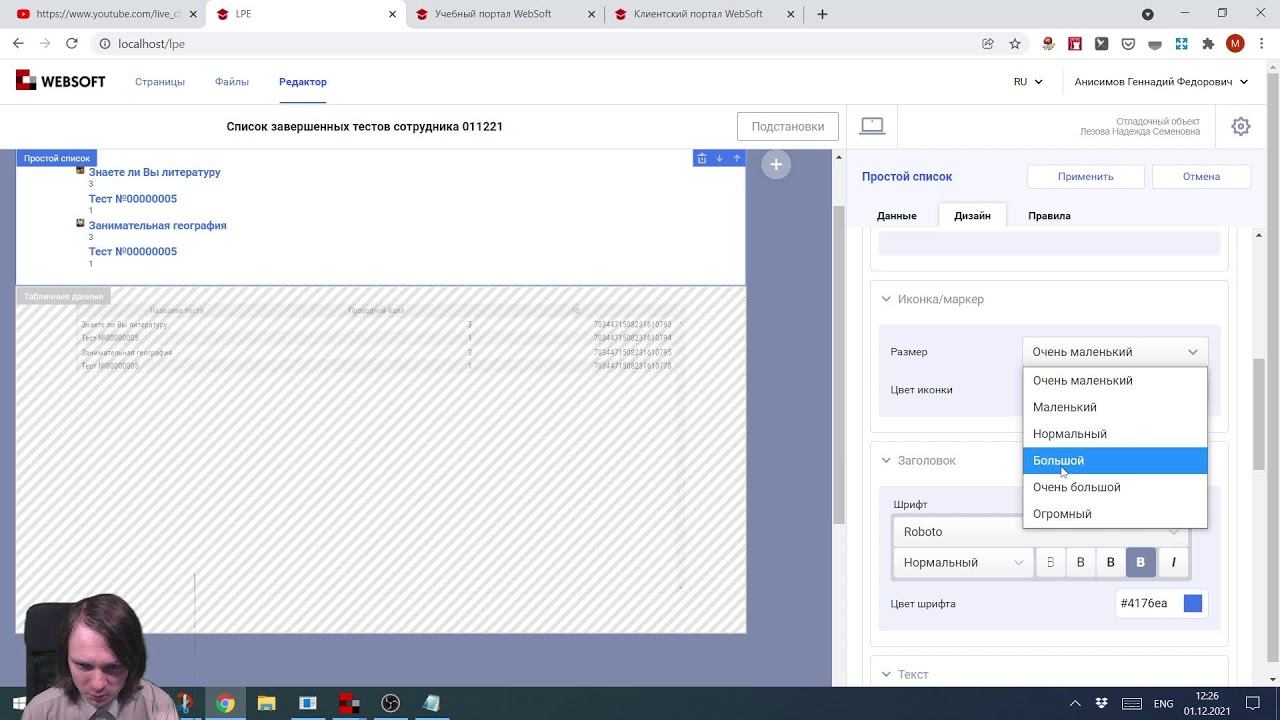1280x720 pixels.
Task: Open the Chrome extensions puzzle menu
Action: tap(1208, 43)
